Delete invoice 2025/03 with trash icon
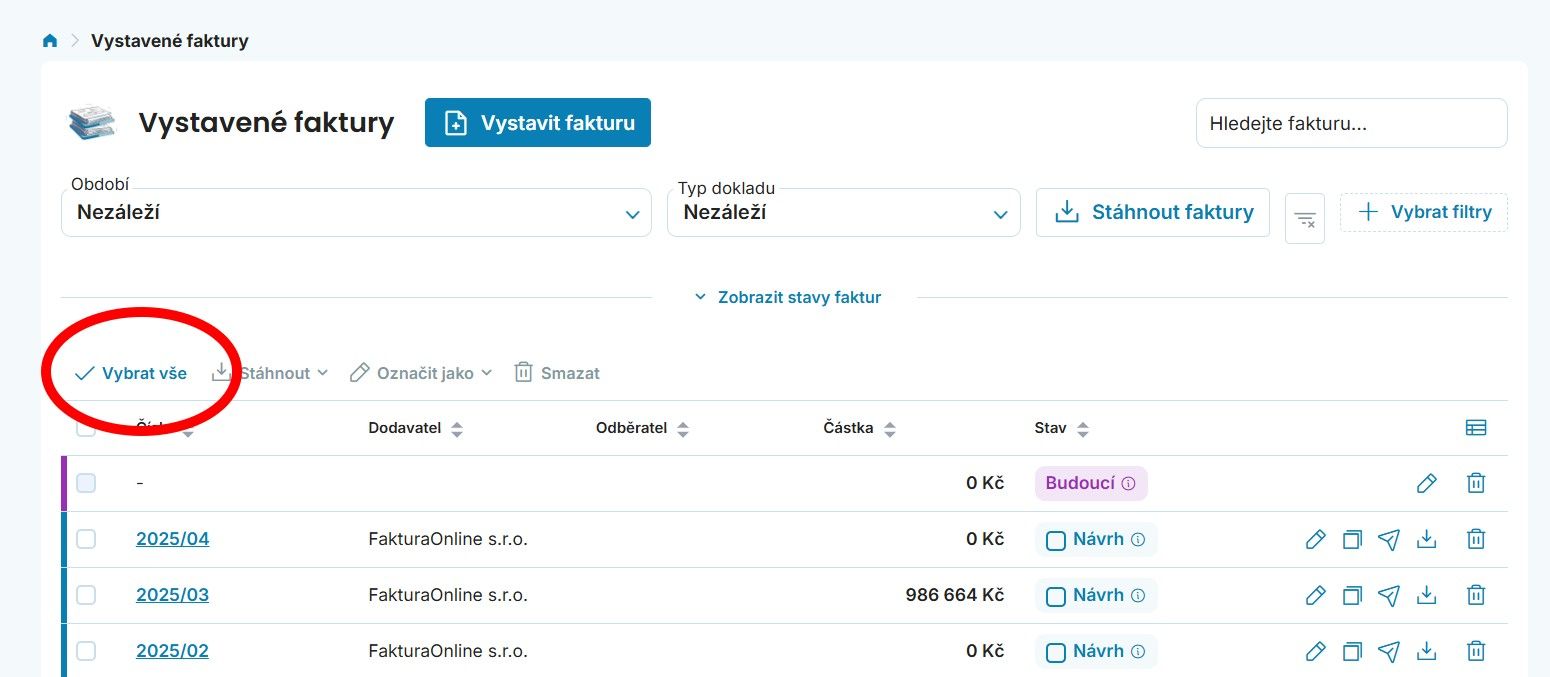The height and width of the screenshot is (677, 1550). 1476,595
